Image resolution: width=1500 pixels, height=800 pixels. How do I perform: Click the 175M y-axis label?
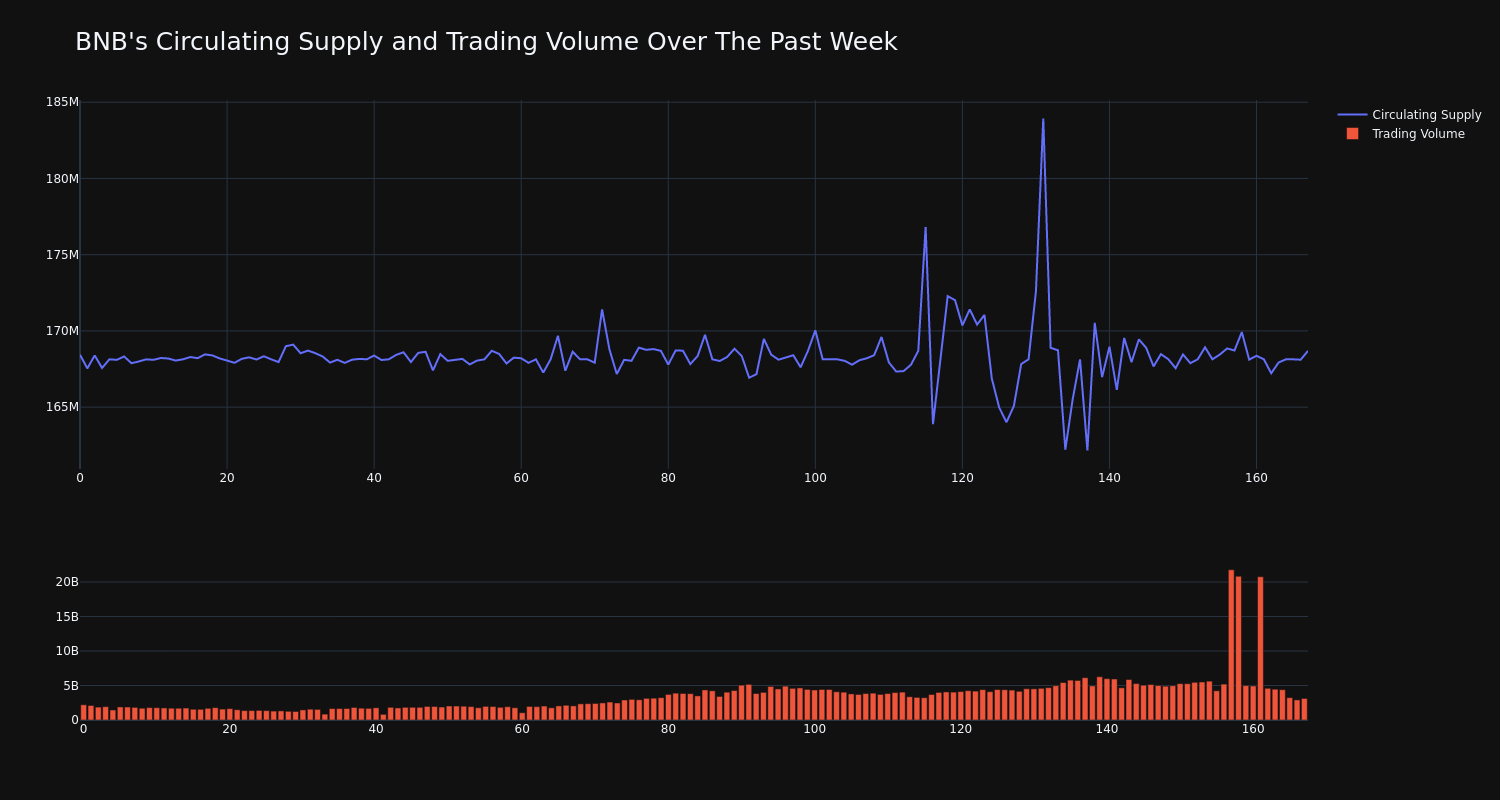coord(62,255)
